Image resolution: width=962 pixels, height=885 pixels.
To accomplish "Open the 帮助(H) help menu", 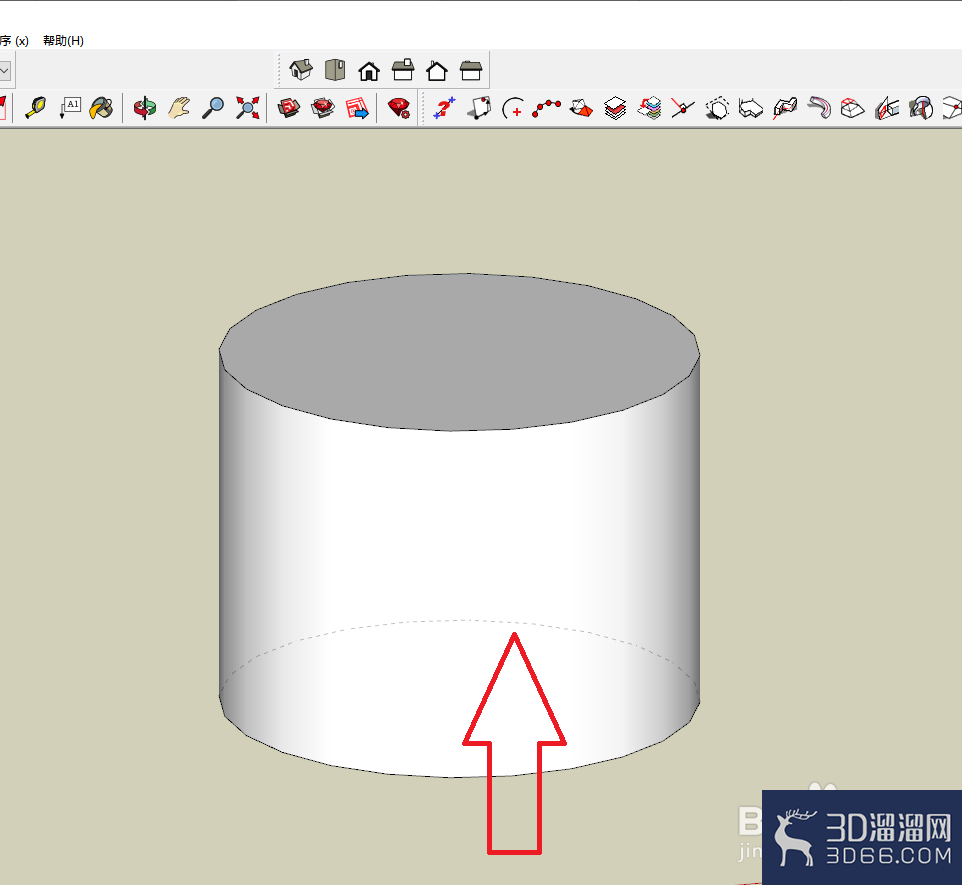I will (63, 41).
